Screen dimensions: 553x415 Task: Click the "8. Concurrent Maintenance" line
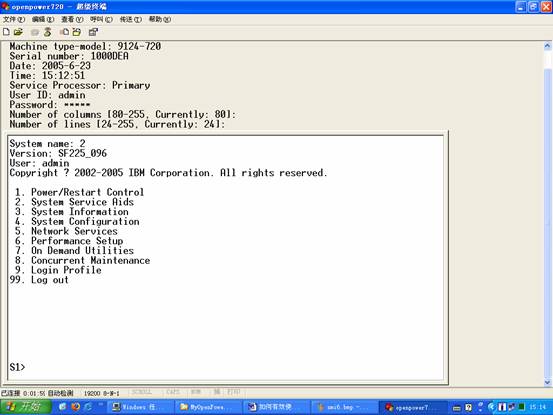coord(83,261)
